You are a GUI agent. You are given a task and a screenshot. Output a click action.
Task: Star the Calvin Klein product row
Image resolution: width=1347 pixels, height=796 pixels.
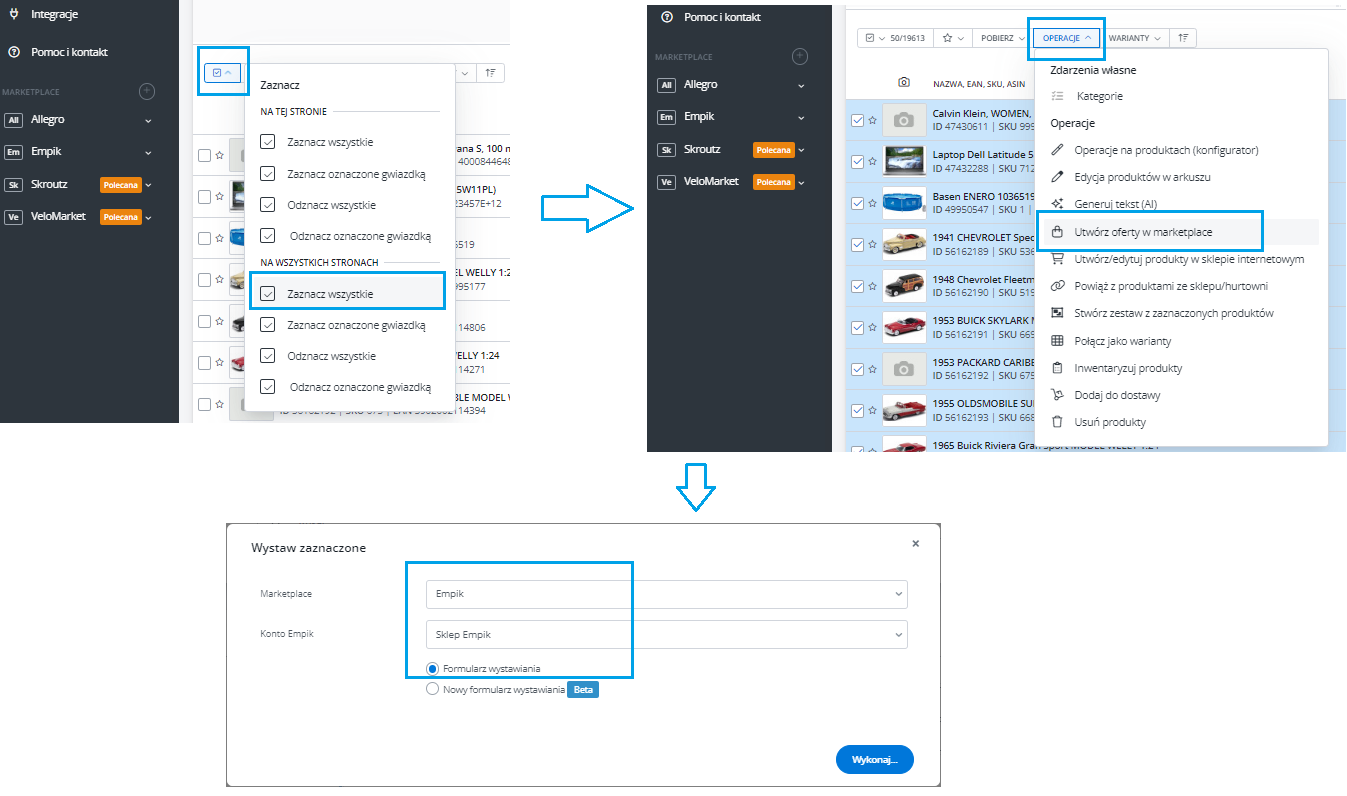(872, 120)
